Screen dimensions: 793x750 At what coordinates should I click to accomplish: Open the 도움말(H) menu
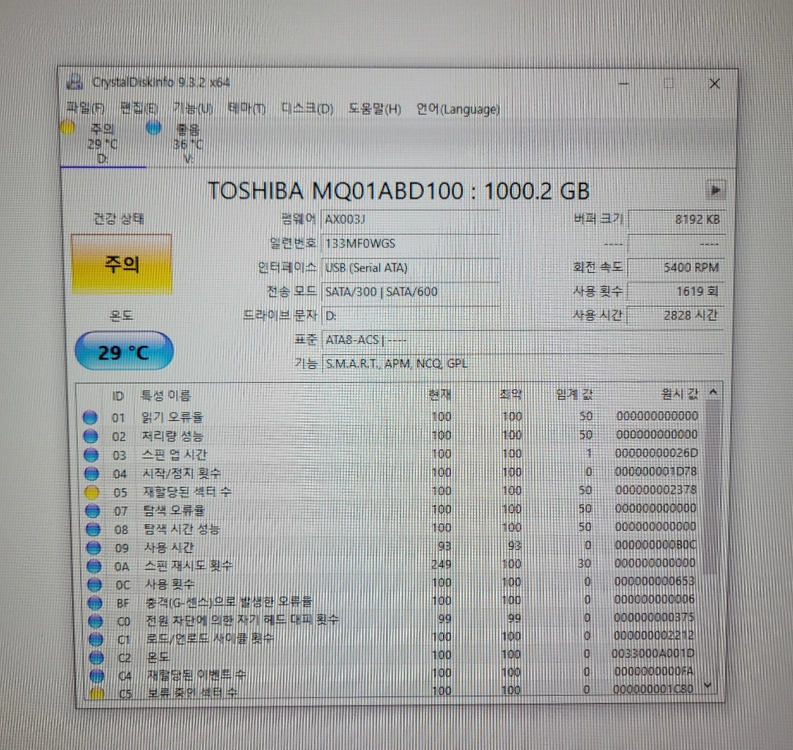(x=375, y=109)
